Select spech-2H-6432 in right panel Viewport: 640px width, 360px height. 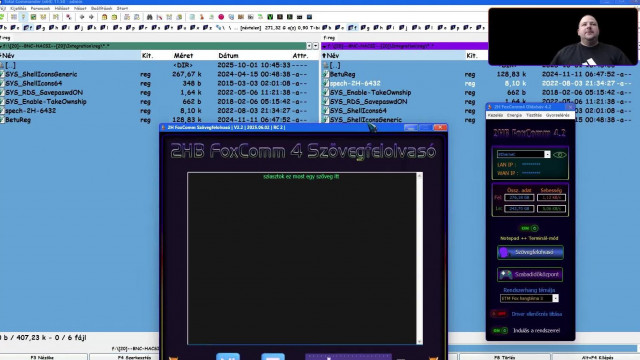[x=355, y=83]
